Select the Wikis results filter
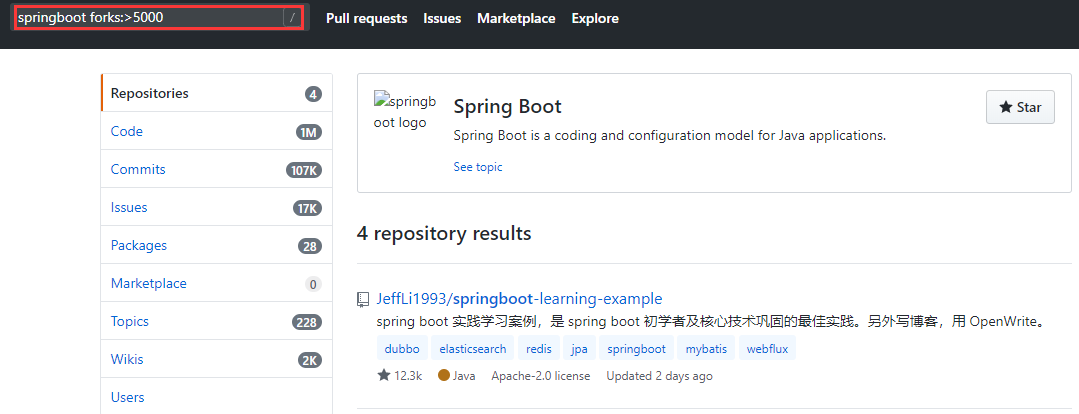This screenshot has height=414, width=1079. 217,359
